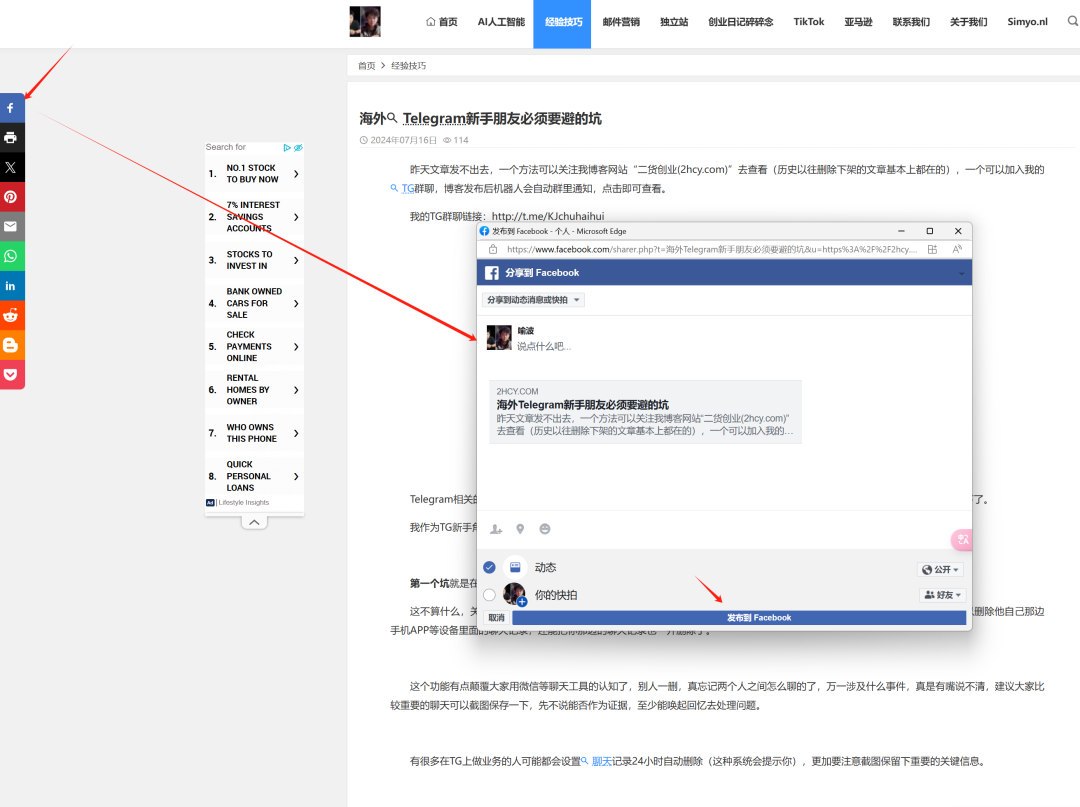The width and height of the screenshot is (1080, 807).
Task: Open the site search magnifier icon
Action: (1072, 21)
